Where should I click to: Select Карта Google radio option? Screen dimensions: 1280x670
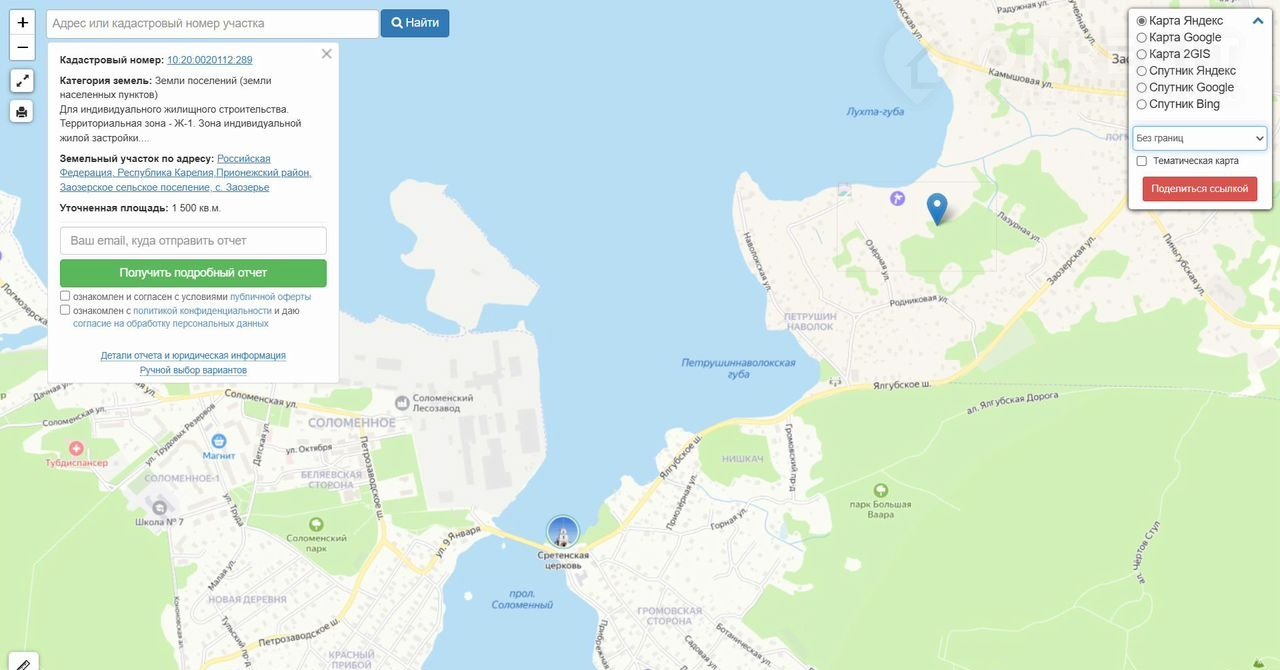point(1142,37)
